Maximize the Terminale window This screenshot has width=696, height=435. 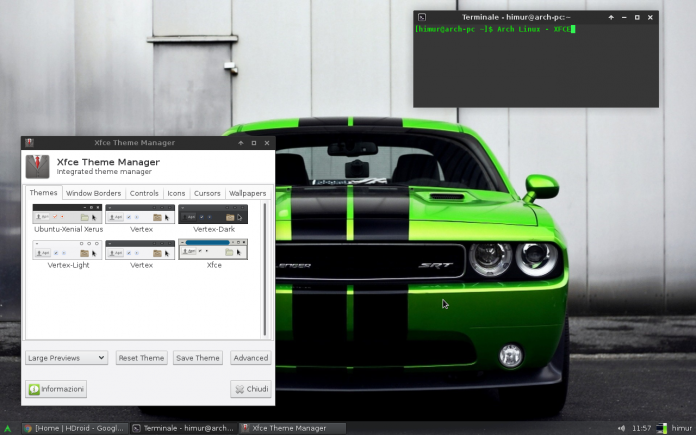[637, 17]
